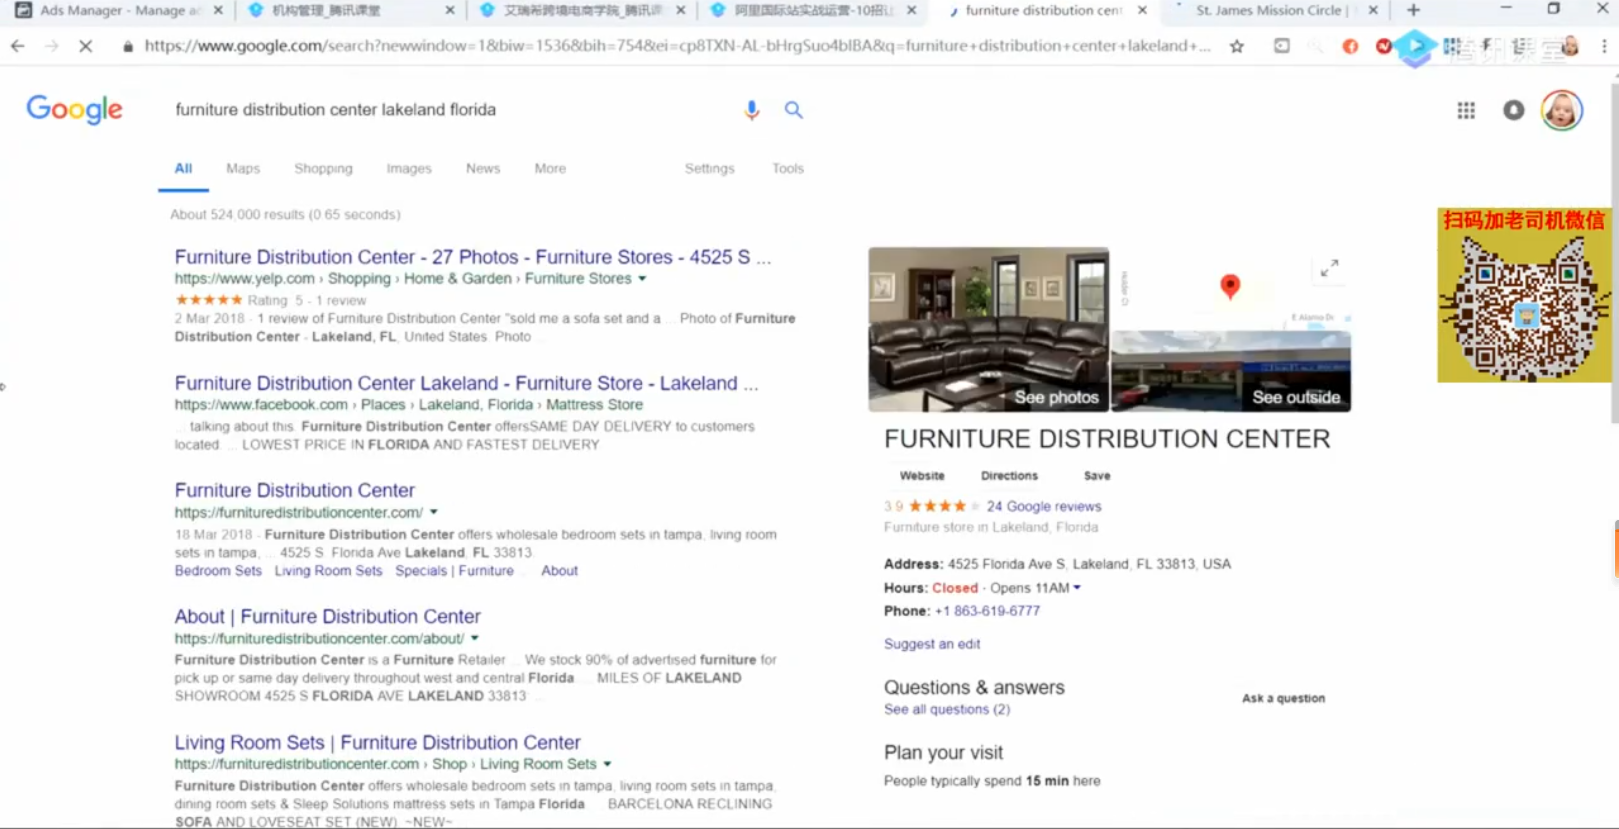The image size is (1619, 829).
Task: Click the red extension icon in toolbar
Action: point(1384,46)
